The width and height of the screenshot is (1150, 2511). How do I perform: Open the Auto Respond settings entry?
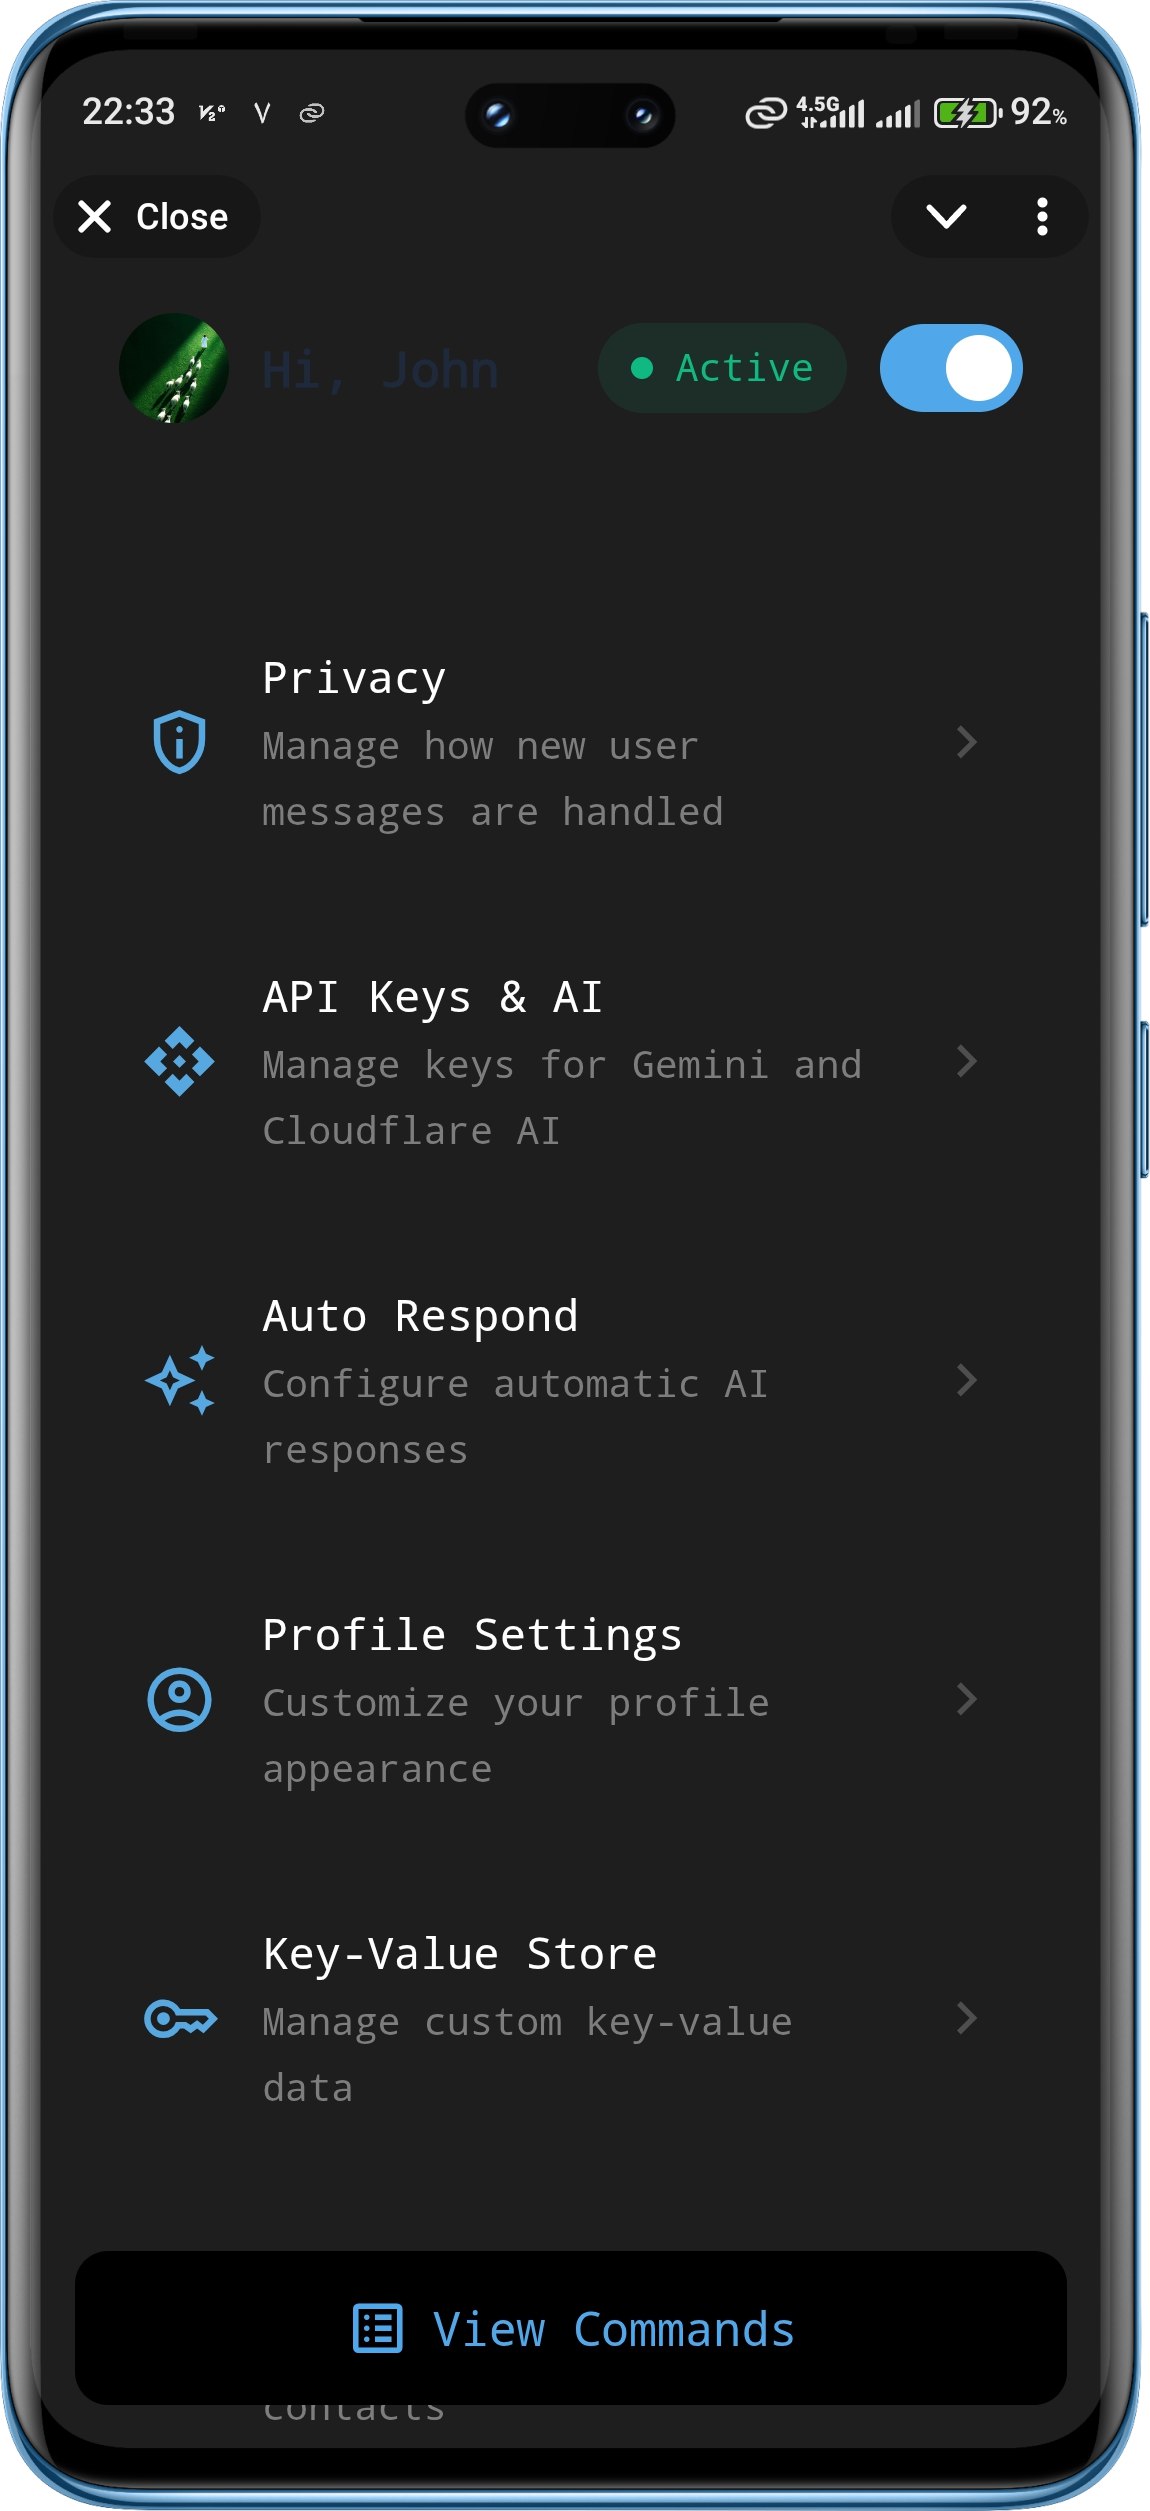click(575, 1382)
